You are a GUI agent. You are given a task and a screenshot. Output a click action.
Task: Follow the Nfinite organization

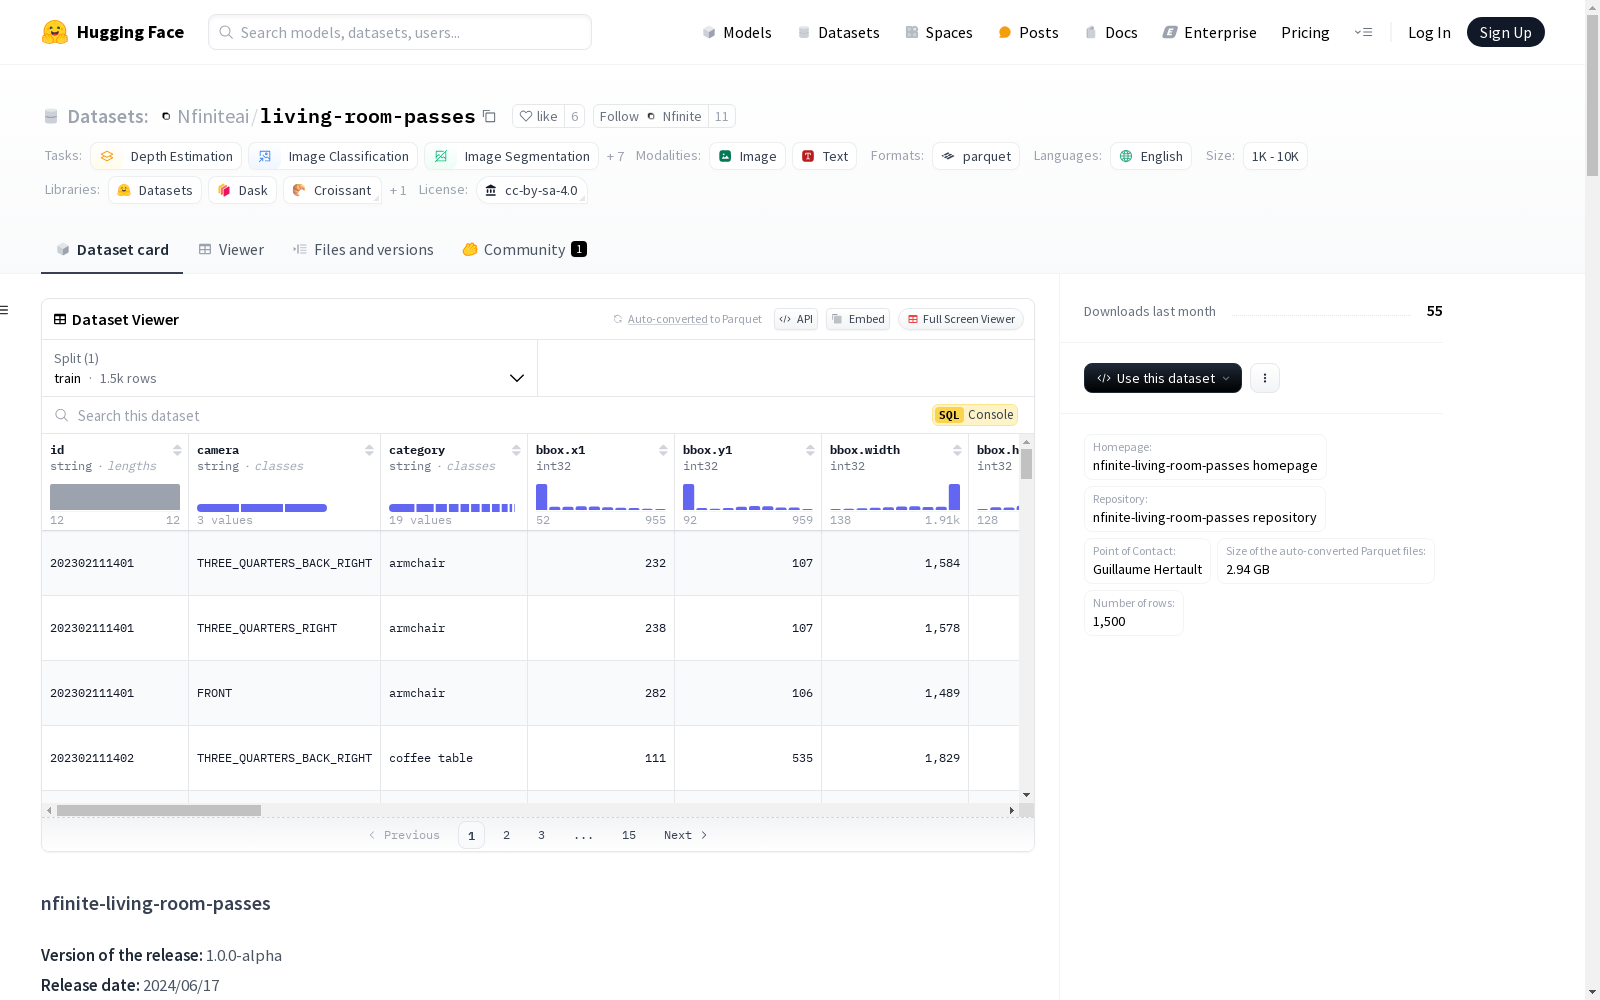[x=651, y=116]
